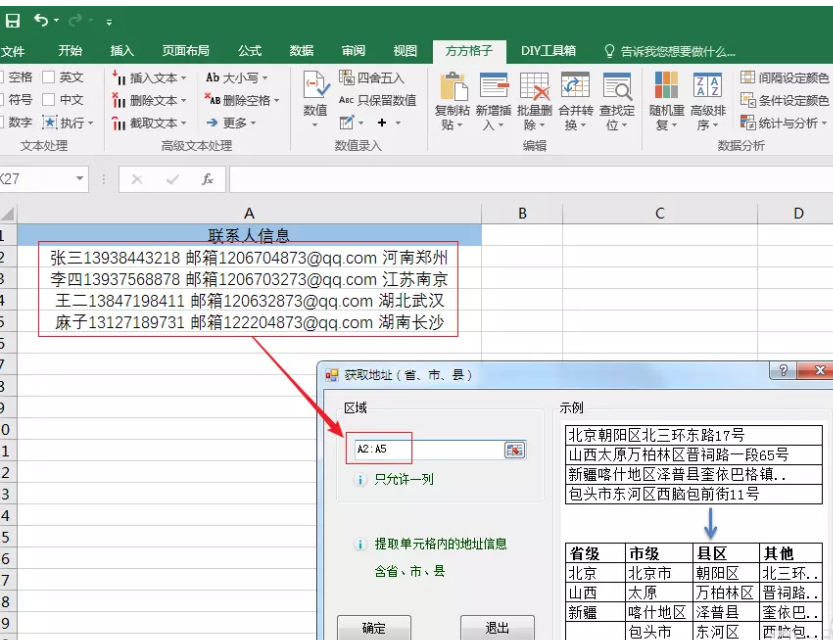
Task: Open the 截取文本 dropdown
Action: tap(149, 123)
